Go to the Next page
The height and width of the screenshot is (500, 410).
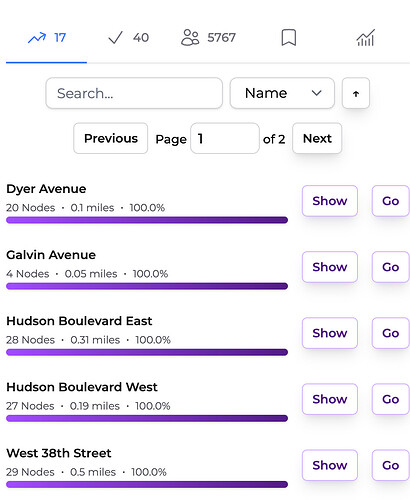[317, 138]
